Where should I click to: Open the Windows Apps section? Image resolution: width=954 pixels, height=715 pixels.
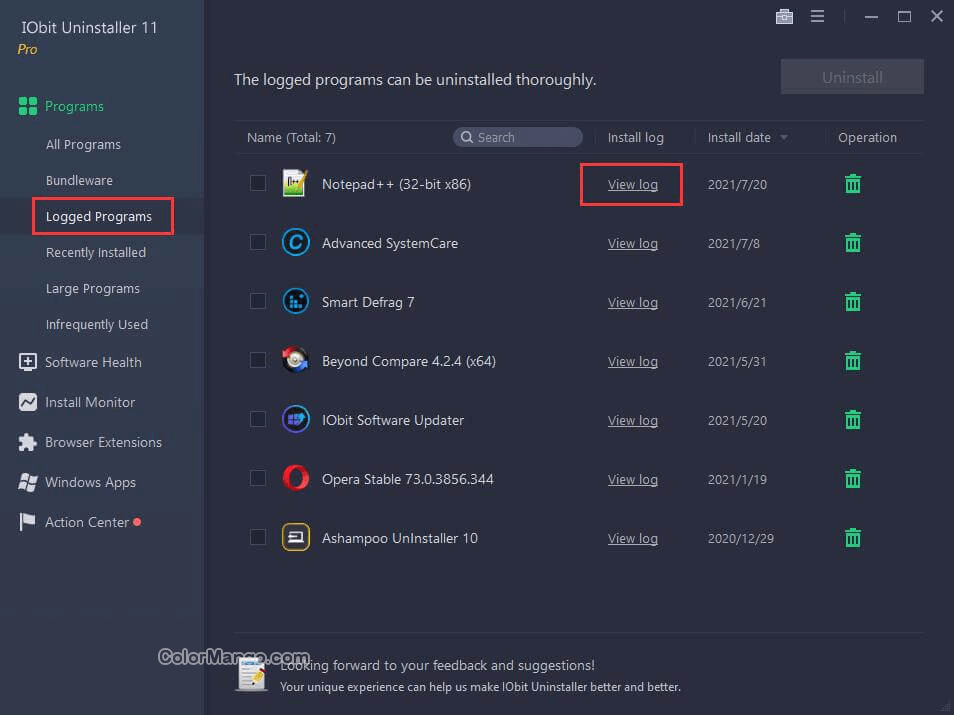88,482
